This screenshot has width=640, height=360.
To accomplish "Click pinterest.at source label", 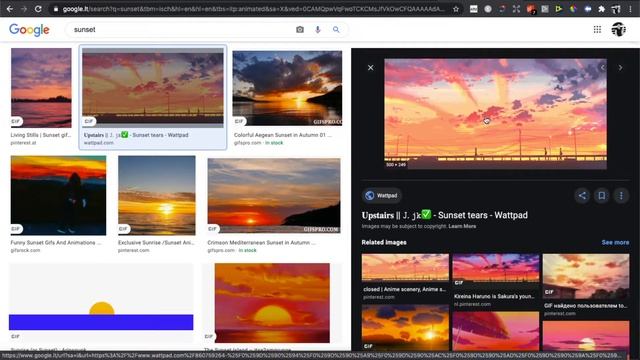I will pyautogui.click(x=23, y=143).
